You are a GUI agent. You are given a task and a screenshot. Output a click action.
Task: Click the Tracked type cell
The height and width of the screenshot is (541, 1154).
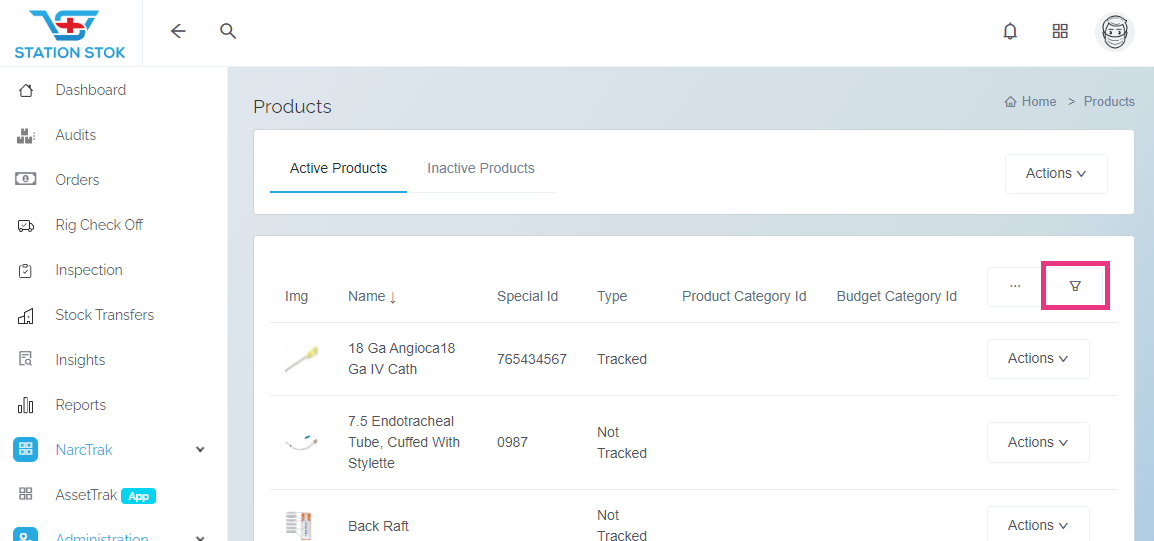pyautogui.click(x=622, y=359)
